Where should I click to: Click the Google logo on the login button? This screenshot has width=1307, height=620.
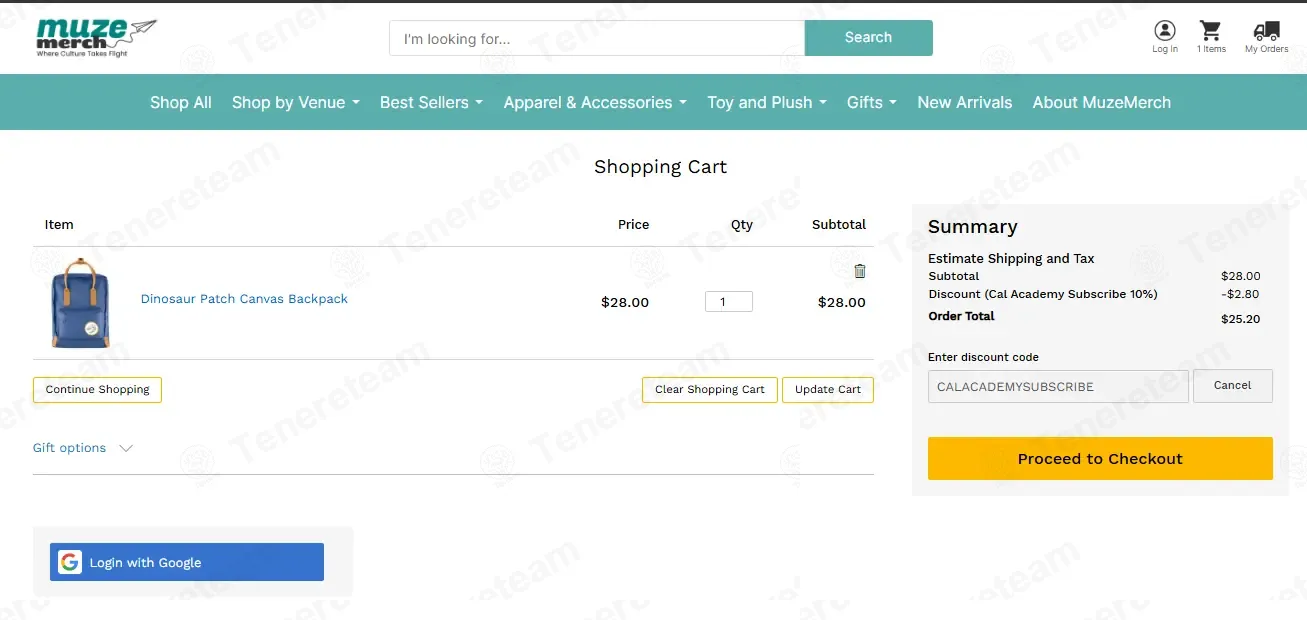(69, 562)
